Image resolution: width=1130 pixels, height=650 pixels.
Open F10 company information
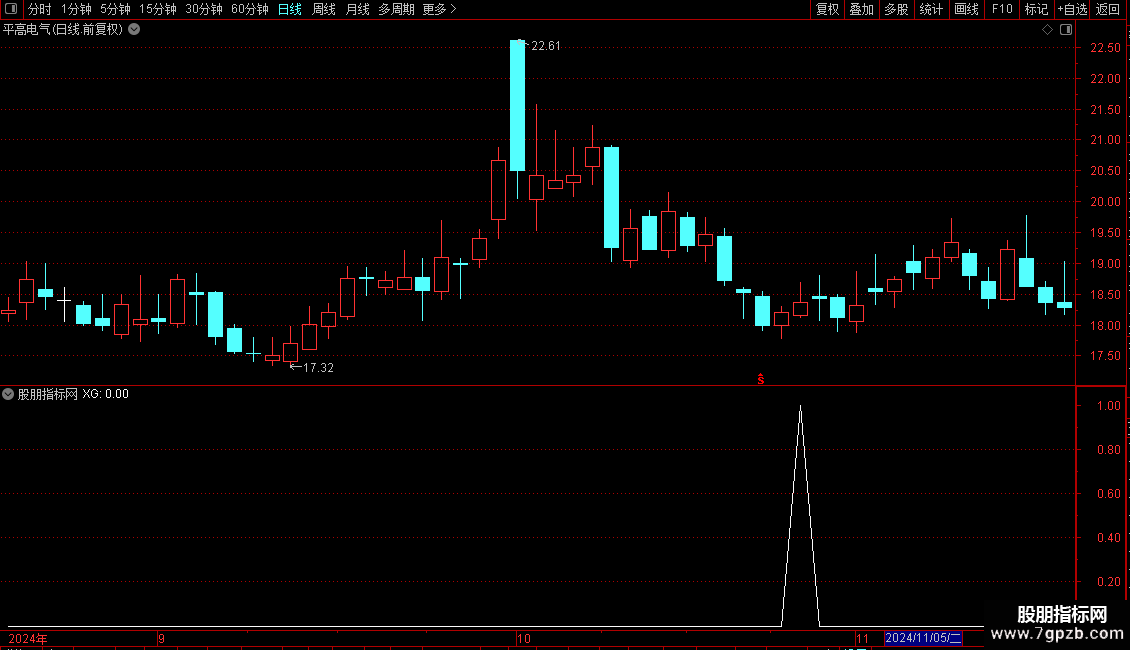(x=1002, y=9)
